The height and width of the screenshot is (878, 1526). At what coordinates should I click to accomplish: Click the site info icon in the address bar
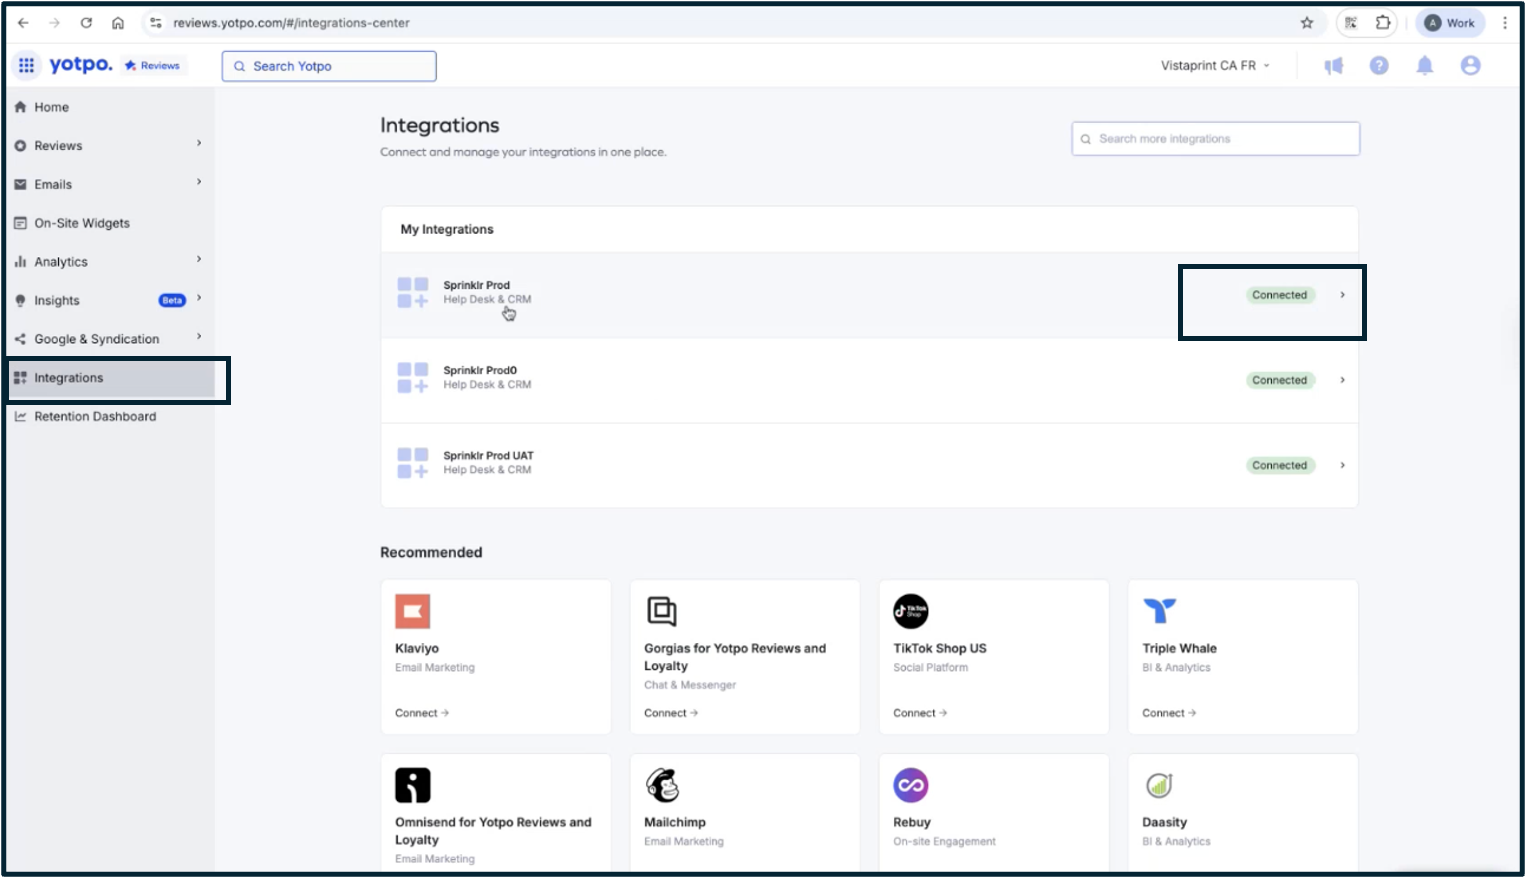click(155, 23)
